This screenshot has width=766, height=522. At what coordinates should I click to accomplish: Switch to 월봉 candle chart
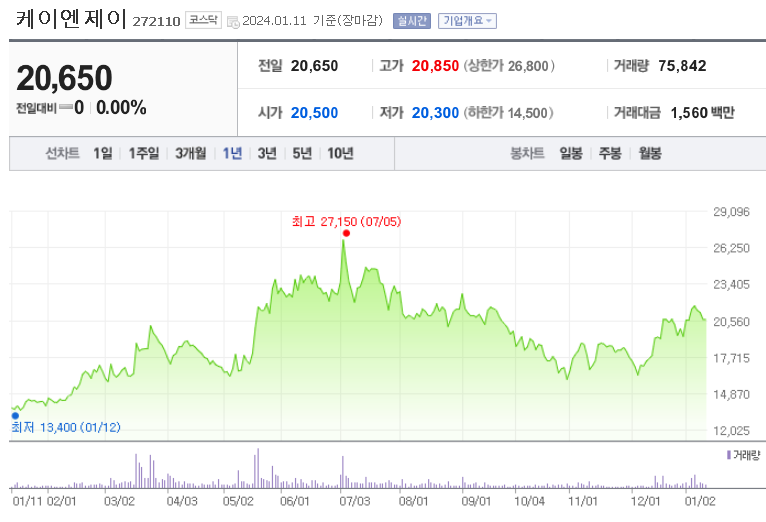pos(650,153)
